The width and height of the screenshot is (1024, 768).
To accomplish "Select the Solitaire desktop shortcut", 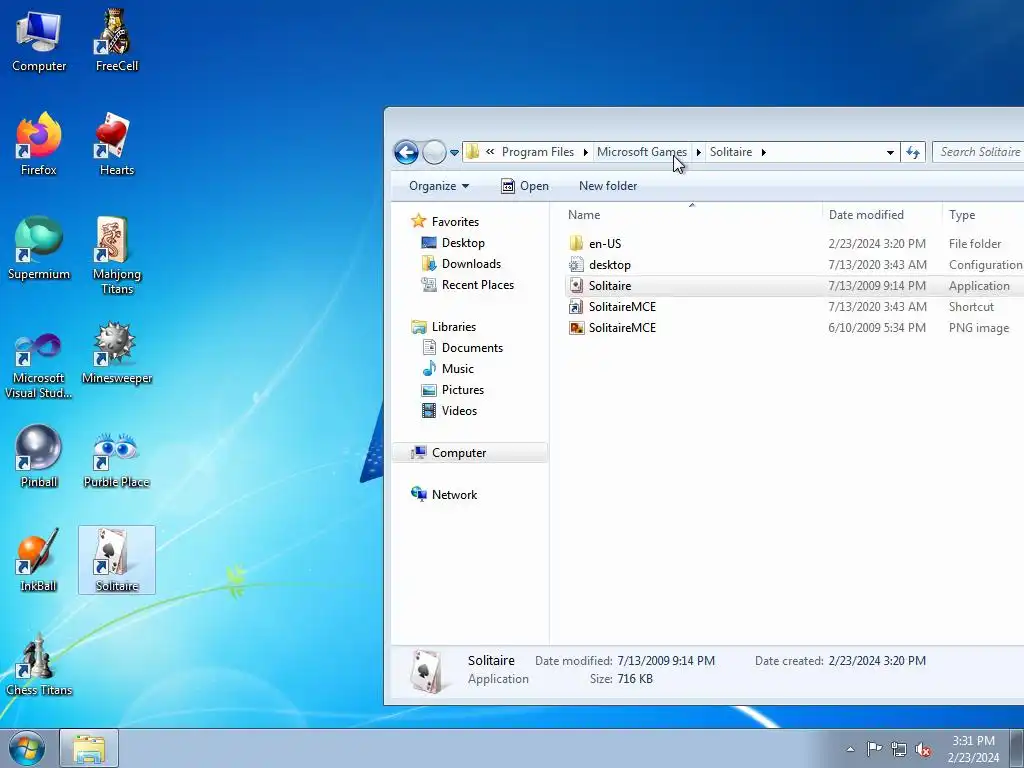I will [x=117, y=560].
